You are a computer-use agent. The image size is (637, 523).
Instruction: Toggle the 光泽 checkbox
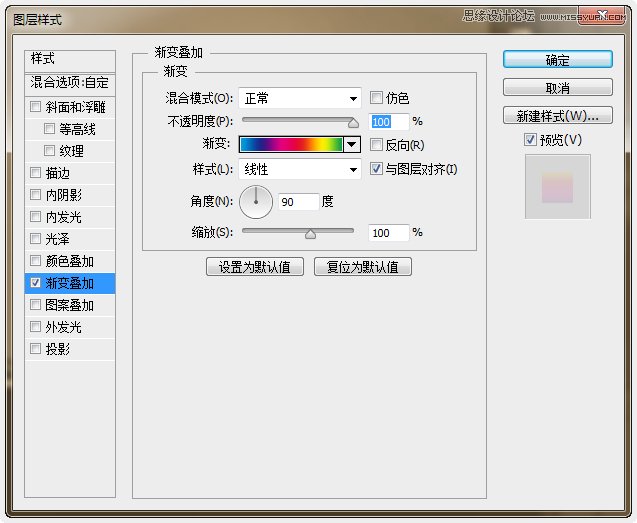[35, 239]
